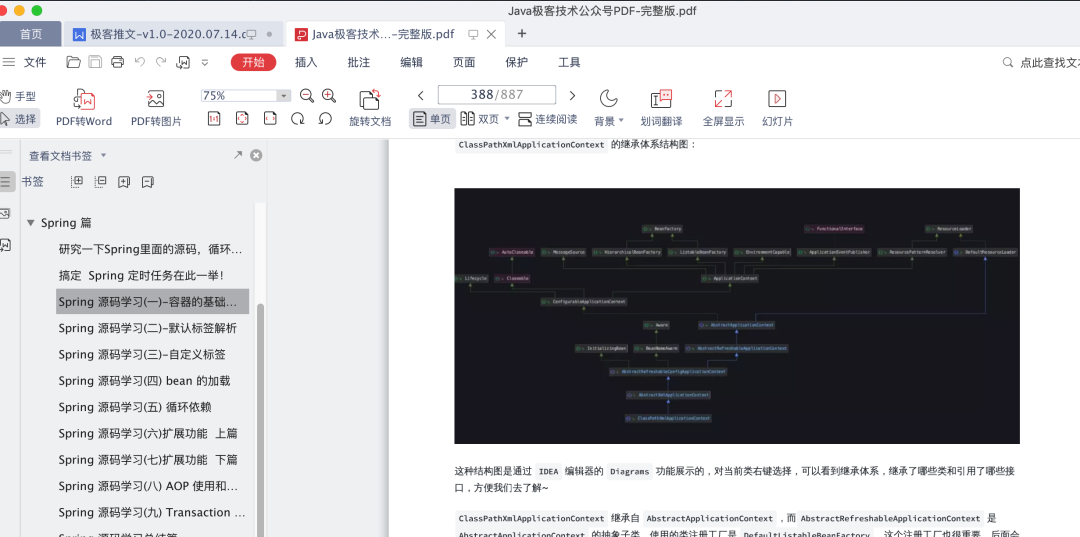Viewport: 1080px width, 537px height.
Task: Open the 文件 menu
Action: coord(35,62)
